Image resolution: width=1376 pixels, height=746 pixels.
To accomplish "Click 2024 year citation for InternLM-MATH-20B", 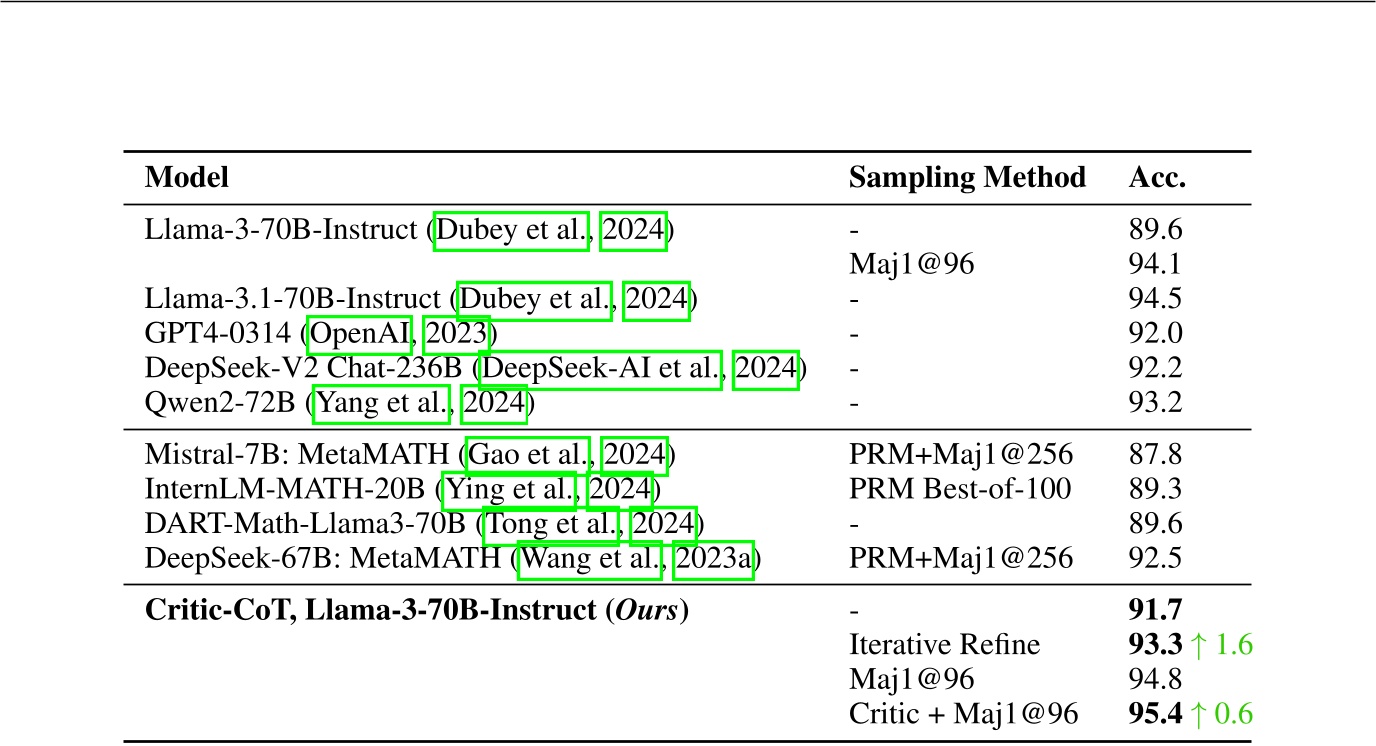I will pos(620,490).
